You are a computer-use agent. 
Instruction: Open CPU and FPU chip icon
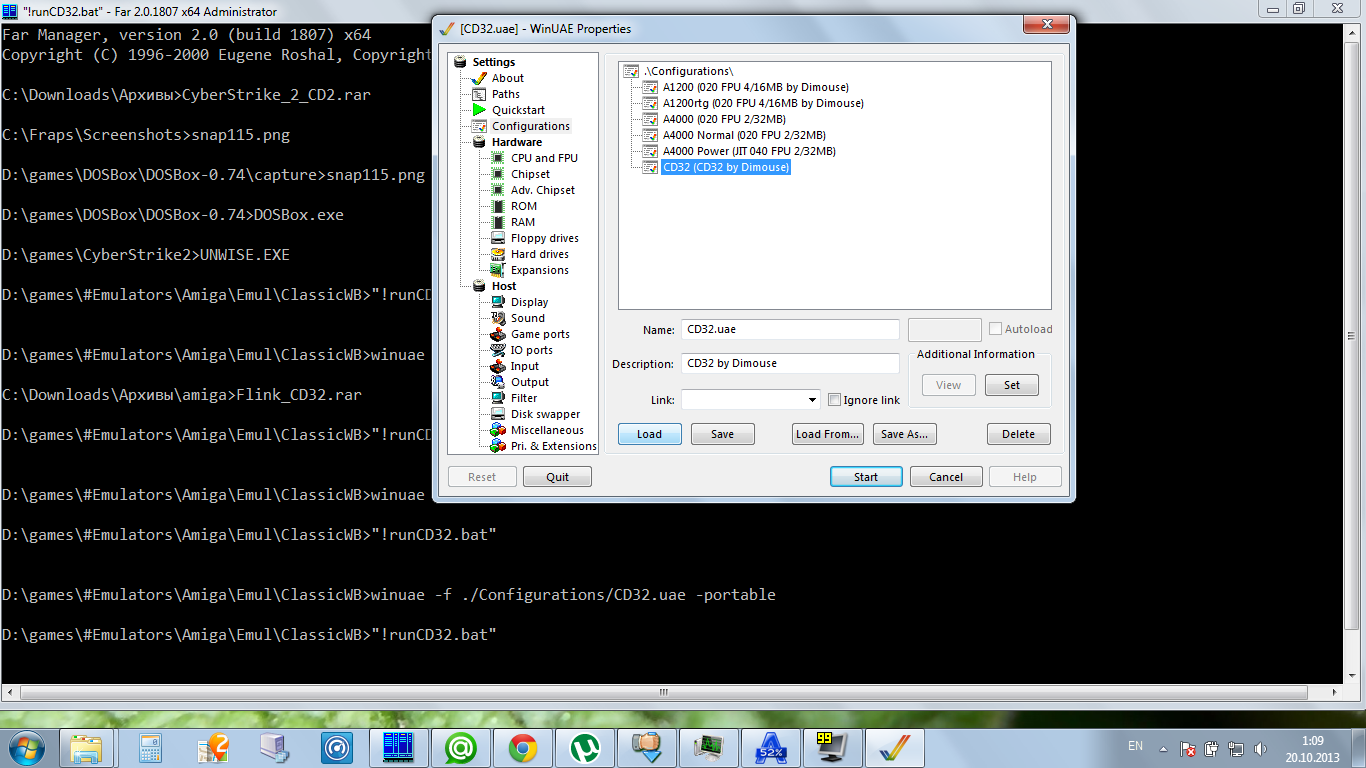click(x=500, y=158)
